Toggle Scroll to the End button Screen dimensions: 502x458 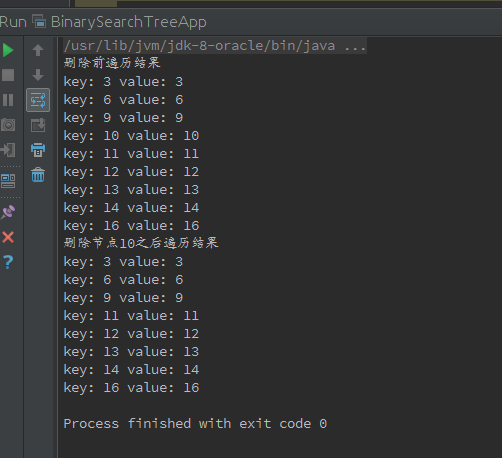pos(38,125)
